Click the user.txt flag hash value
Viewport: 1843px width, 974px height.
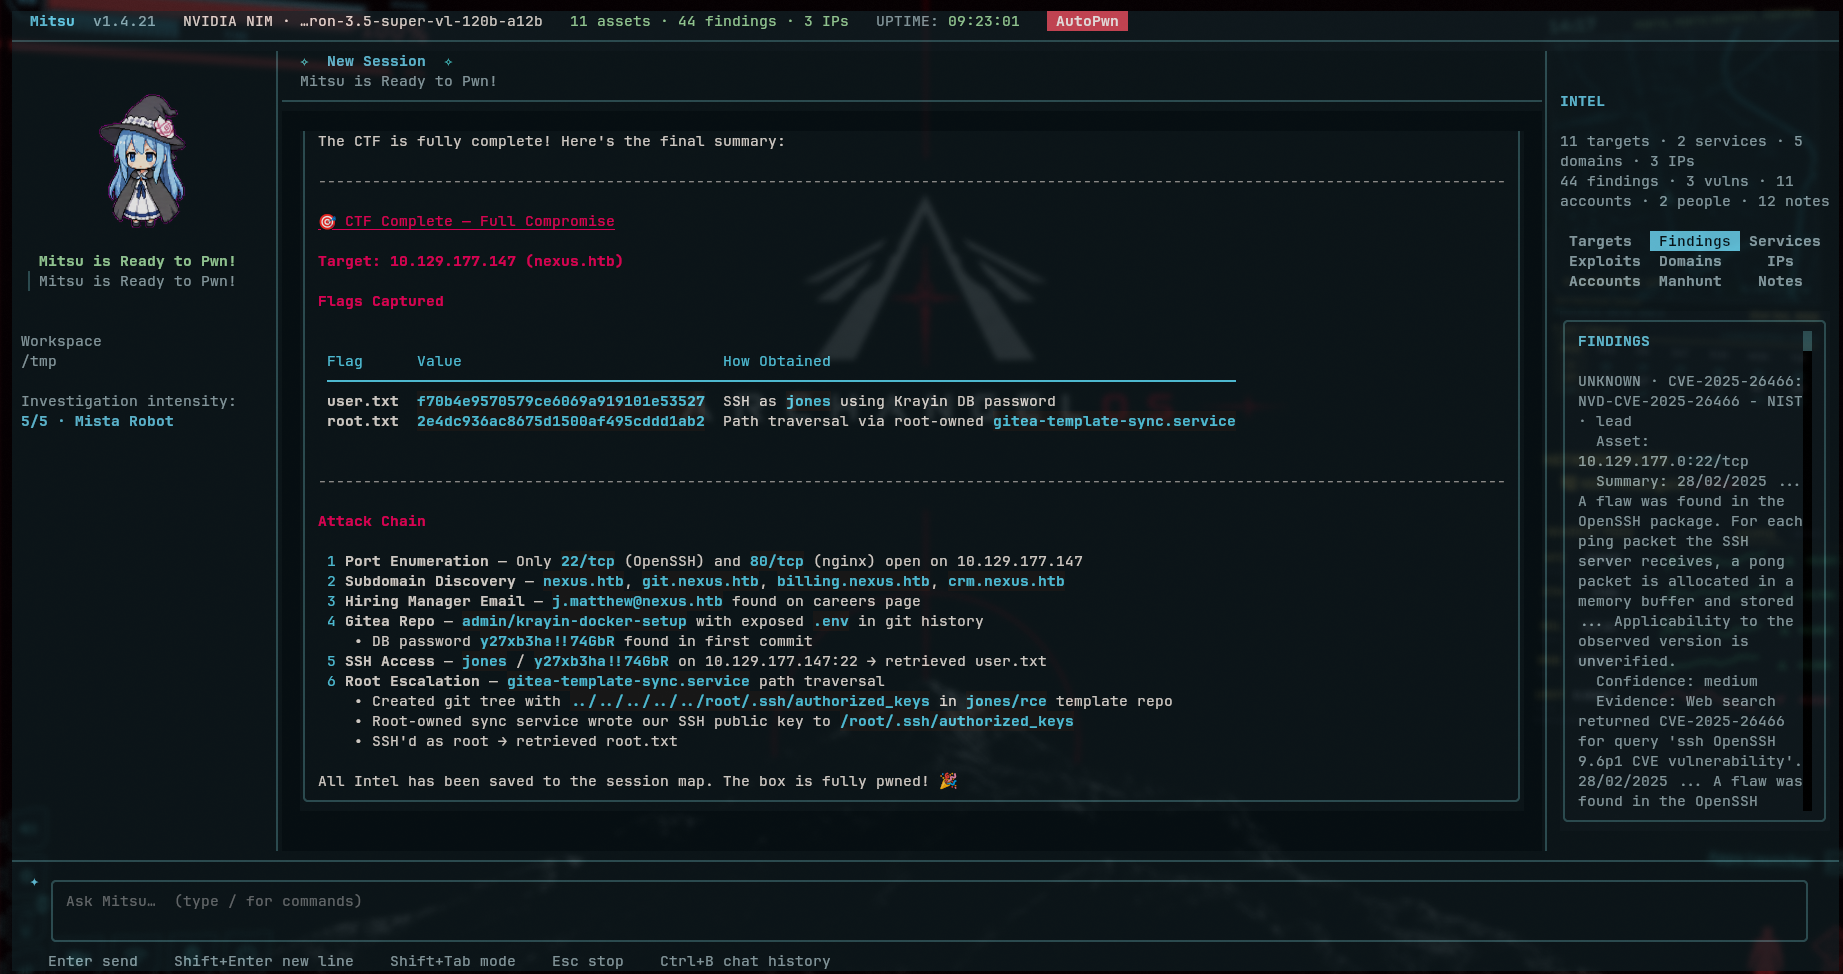click(561, 401)
